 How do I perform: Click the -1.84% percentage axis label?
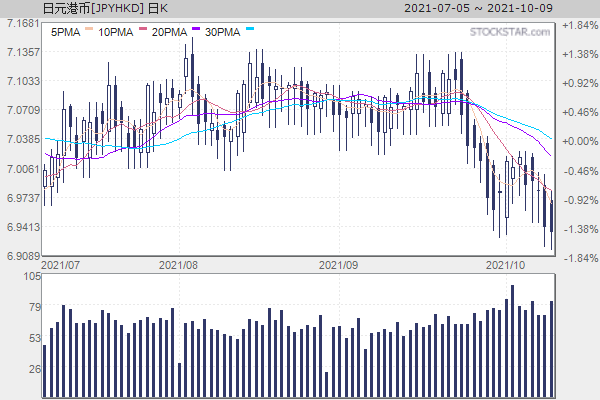point(579,257)
